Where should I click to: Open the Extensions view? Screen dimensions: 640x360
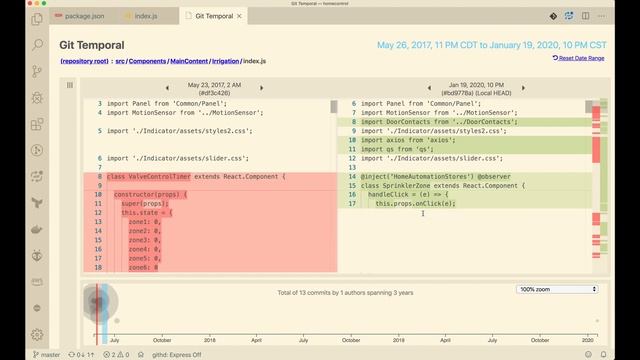[x=37, y=124]
